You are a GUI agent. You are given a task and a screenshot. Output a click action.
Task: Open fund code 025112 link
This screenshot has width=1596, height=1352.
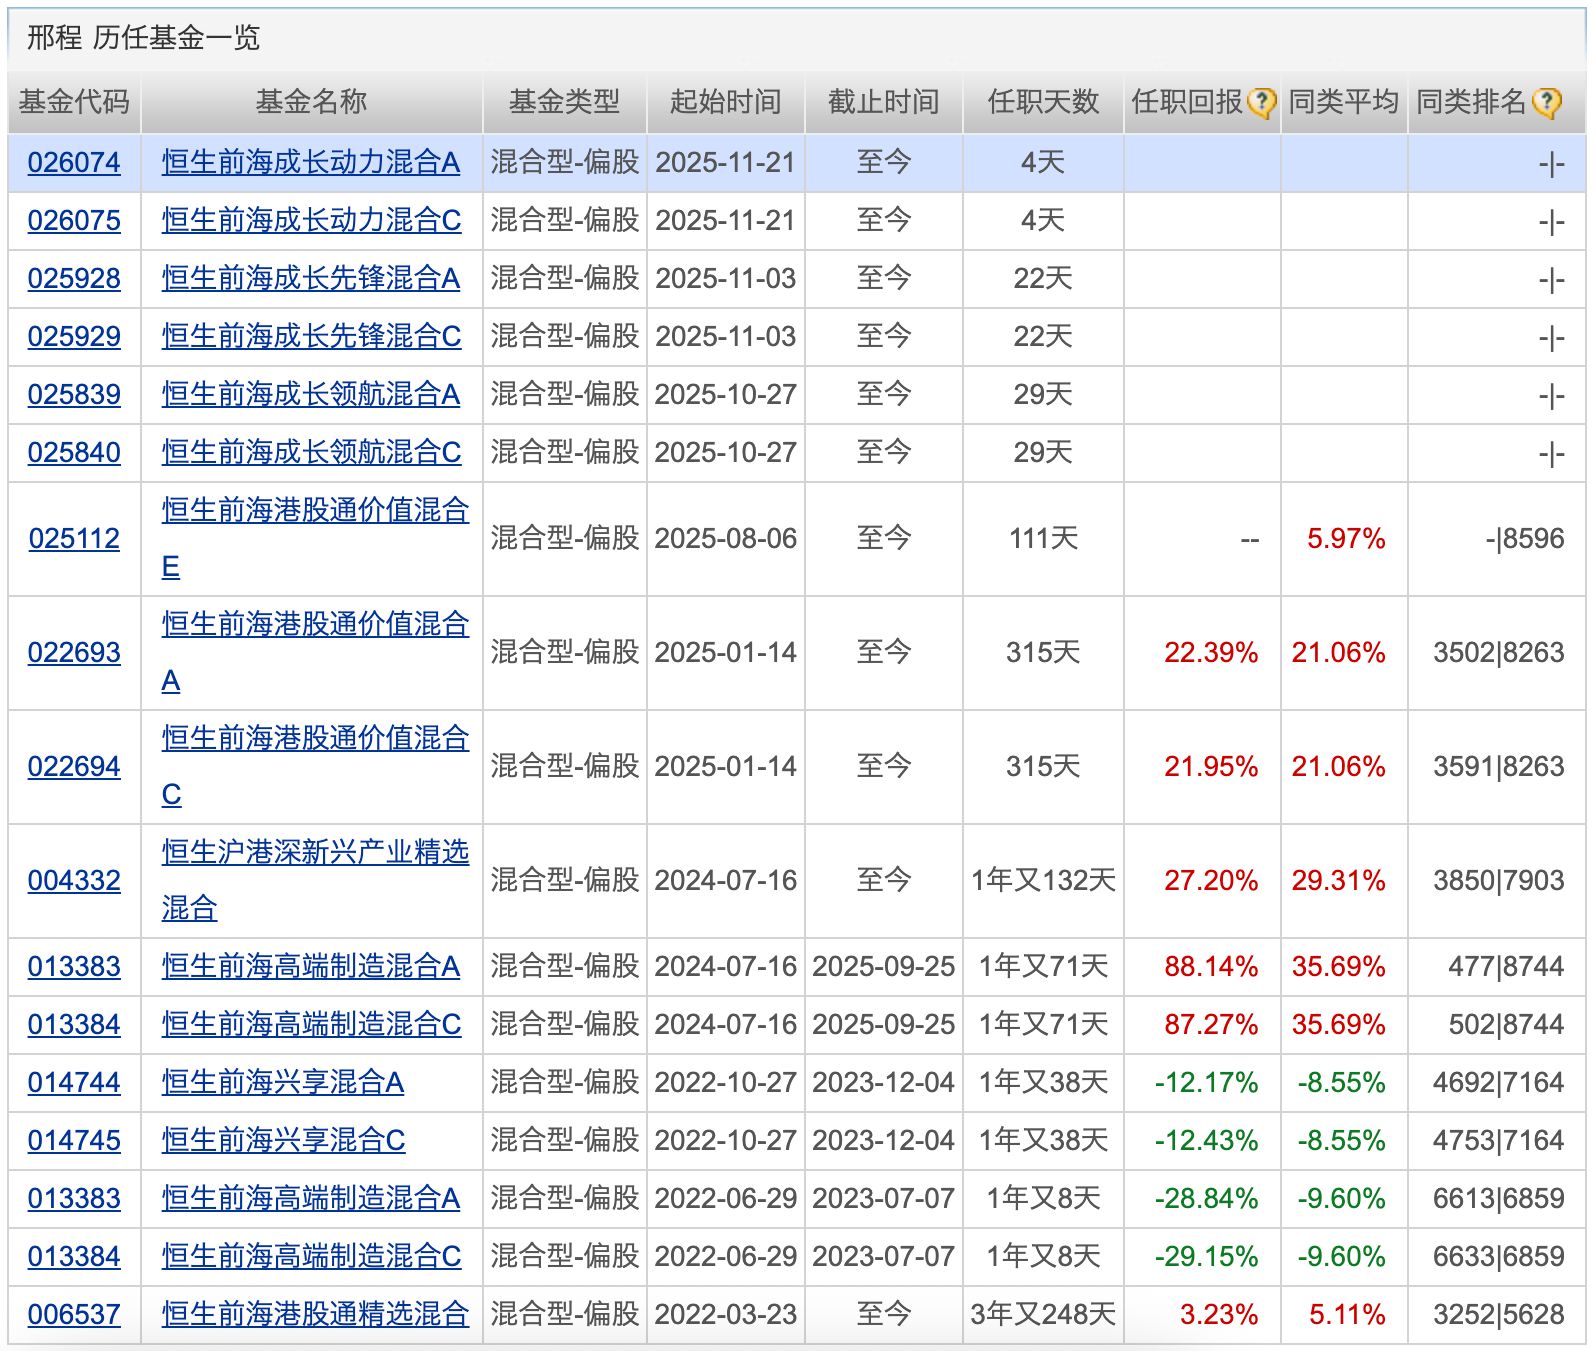point(74,539)
